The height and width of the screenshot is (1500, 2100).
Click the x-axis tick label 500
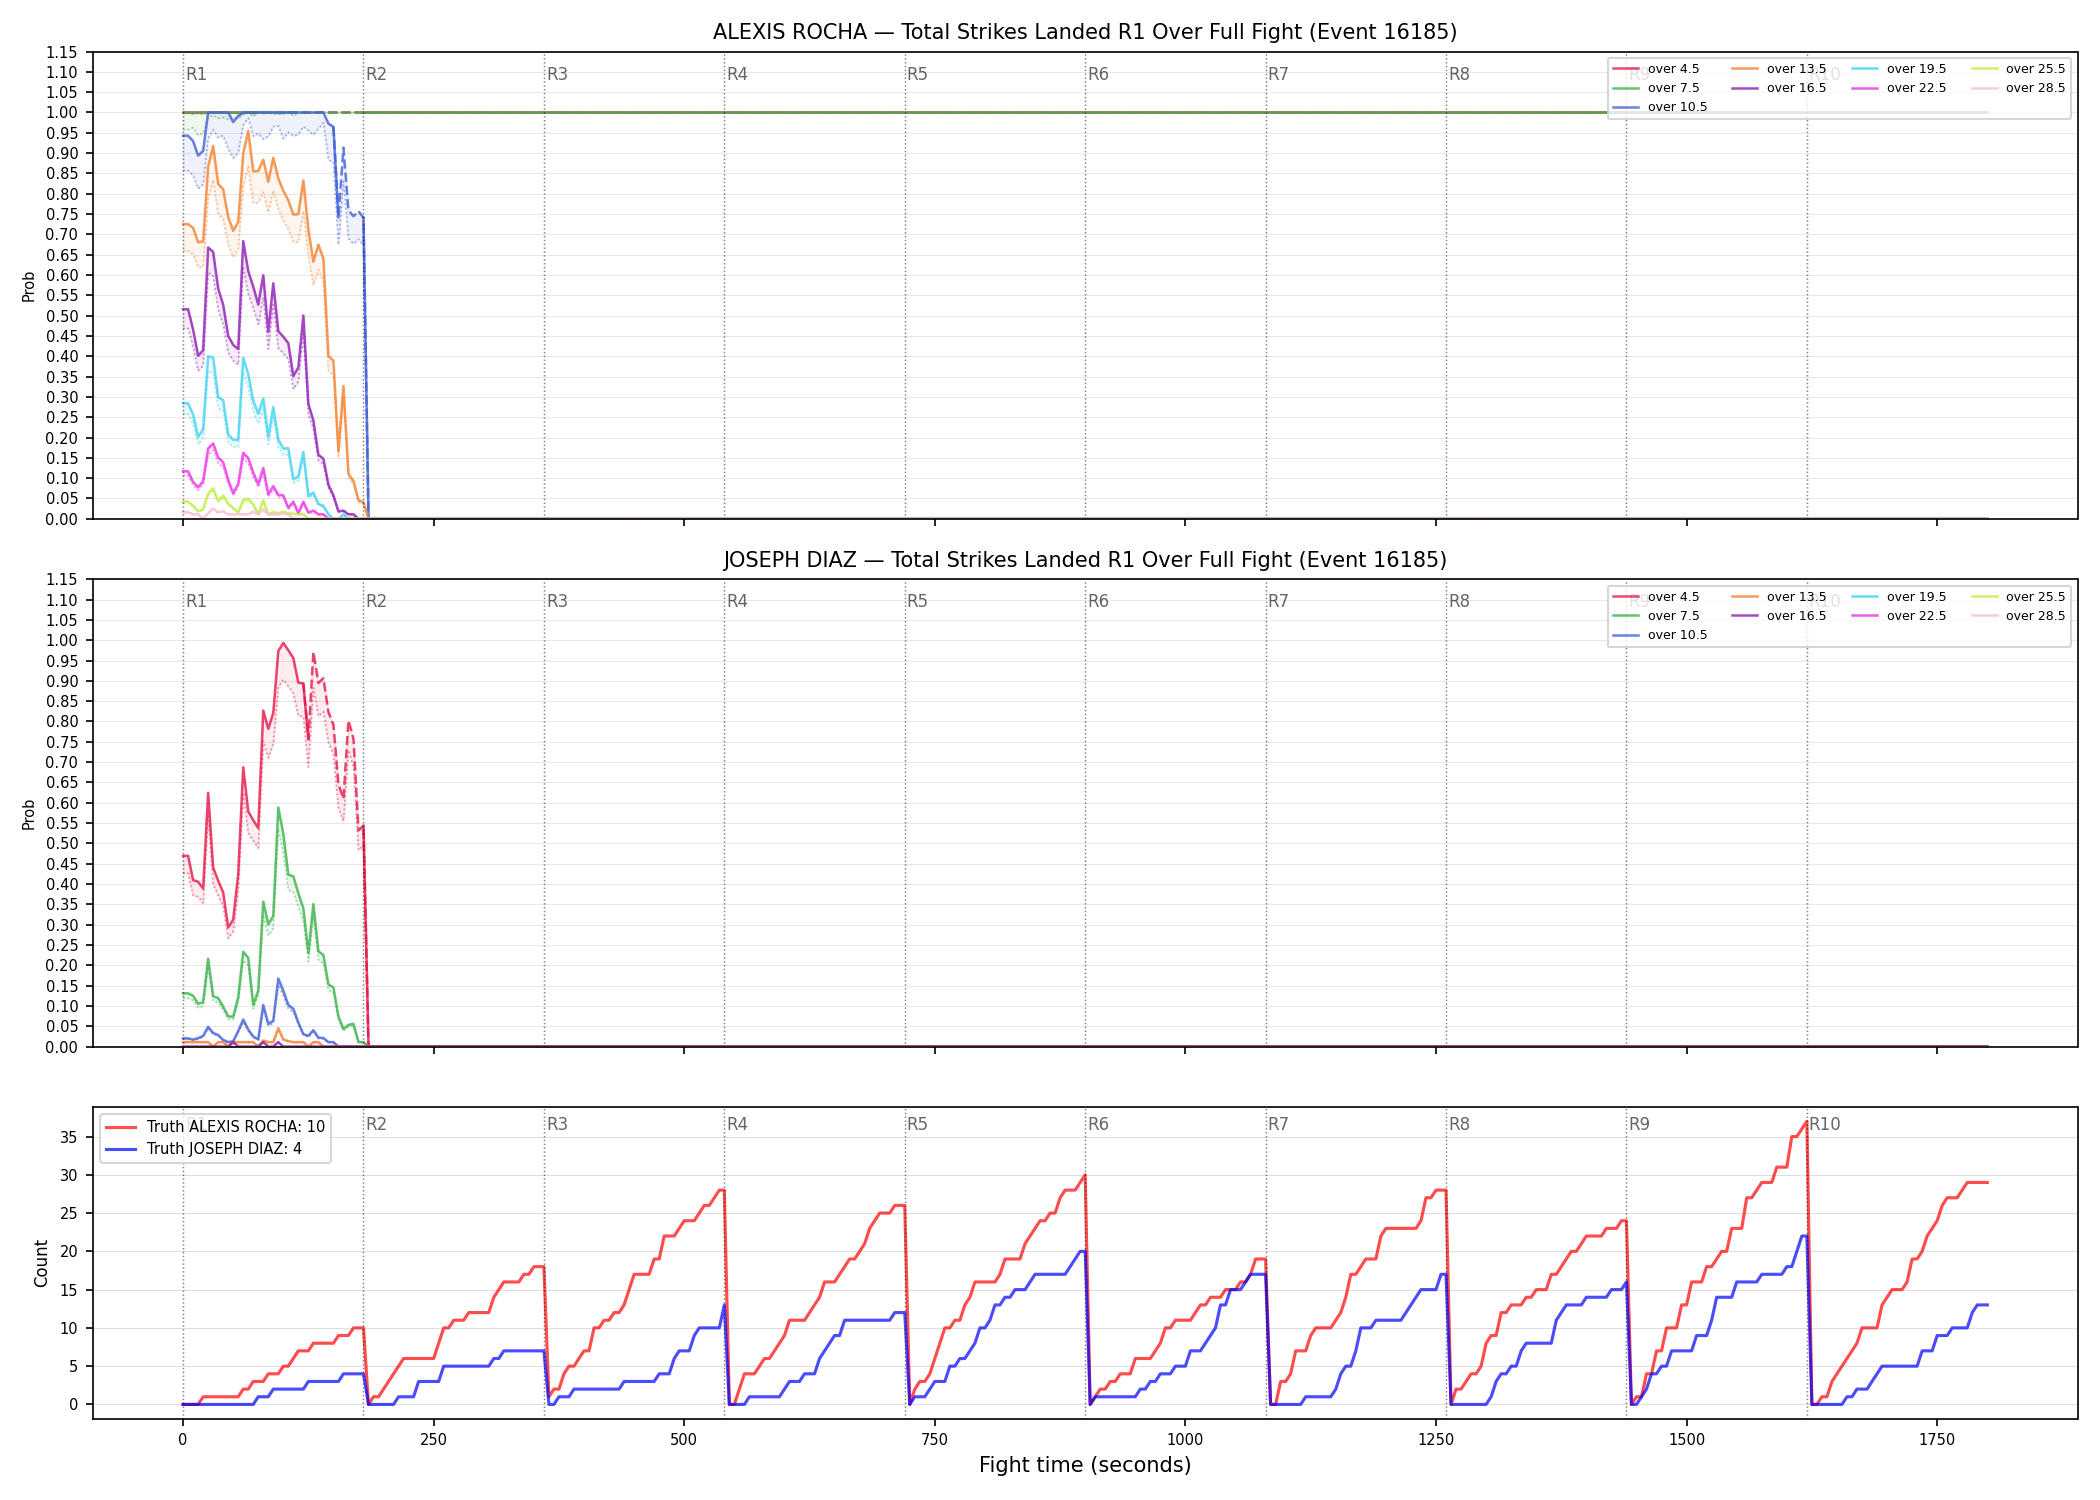tap(684, 1440)
